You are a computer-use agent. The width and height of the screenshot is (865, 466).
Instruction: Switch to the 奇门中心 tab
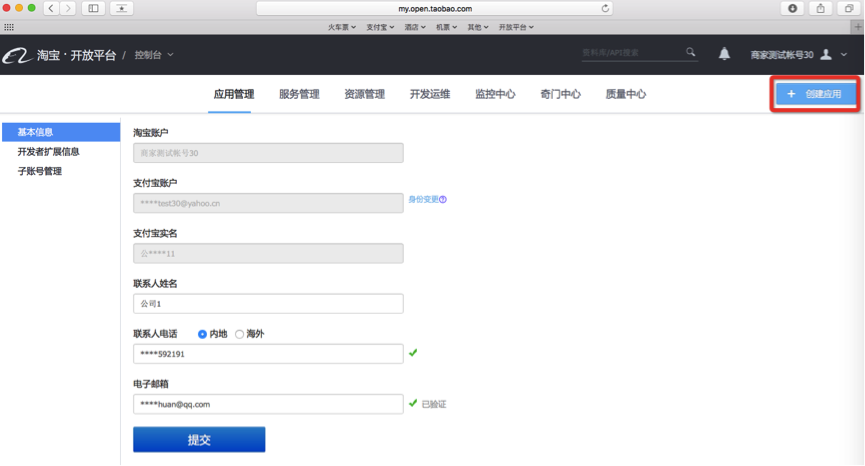560,94
